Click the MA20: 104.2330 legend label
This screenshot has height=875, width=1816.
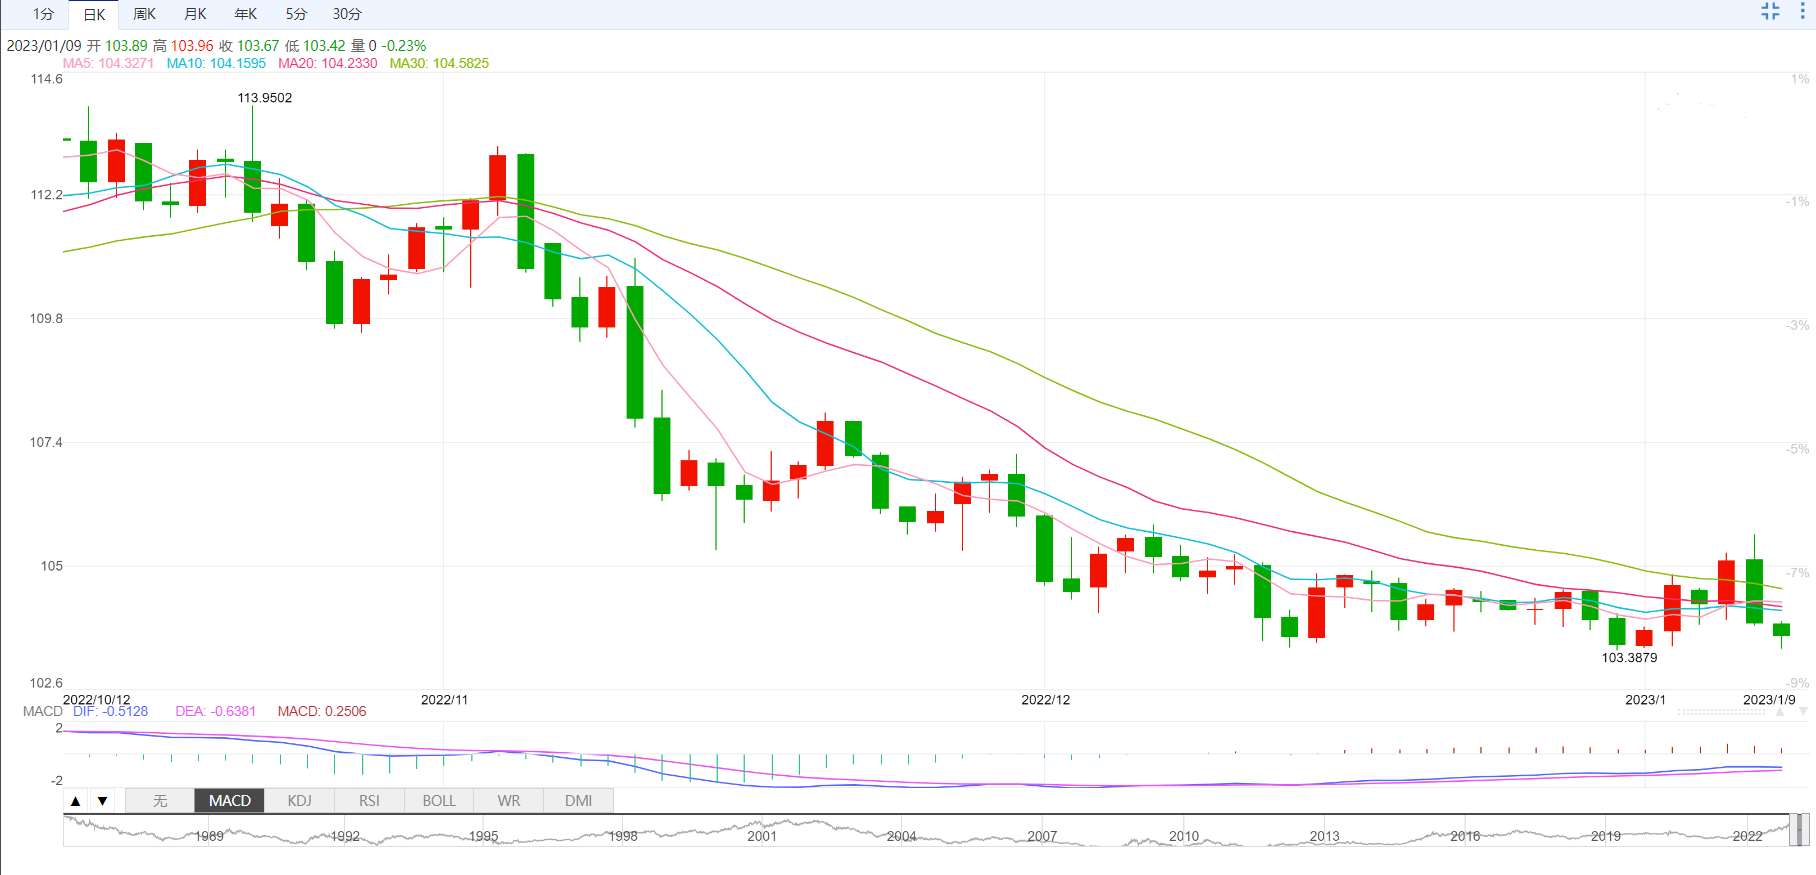[328, 63]
